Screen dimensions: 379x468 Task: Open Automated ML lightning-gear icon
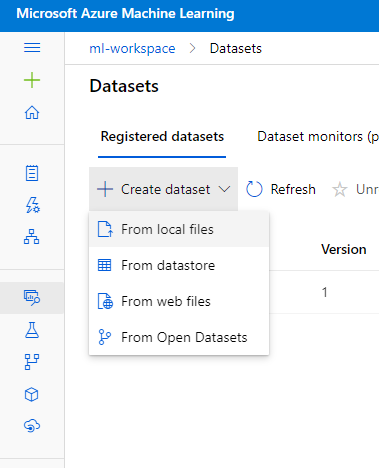33,205
